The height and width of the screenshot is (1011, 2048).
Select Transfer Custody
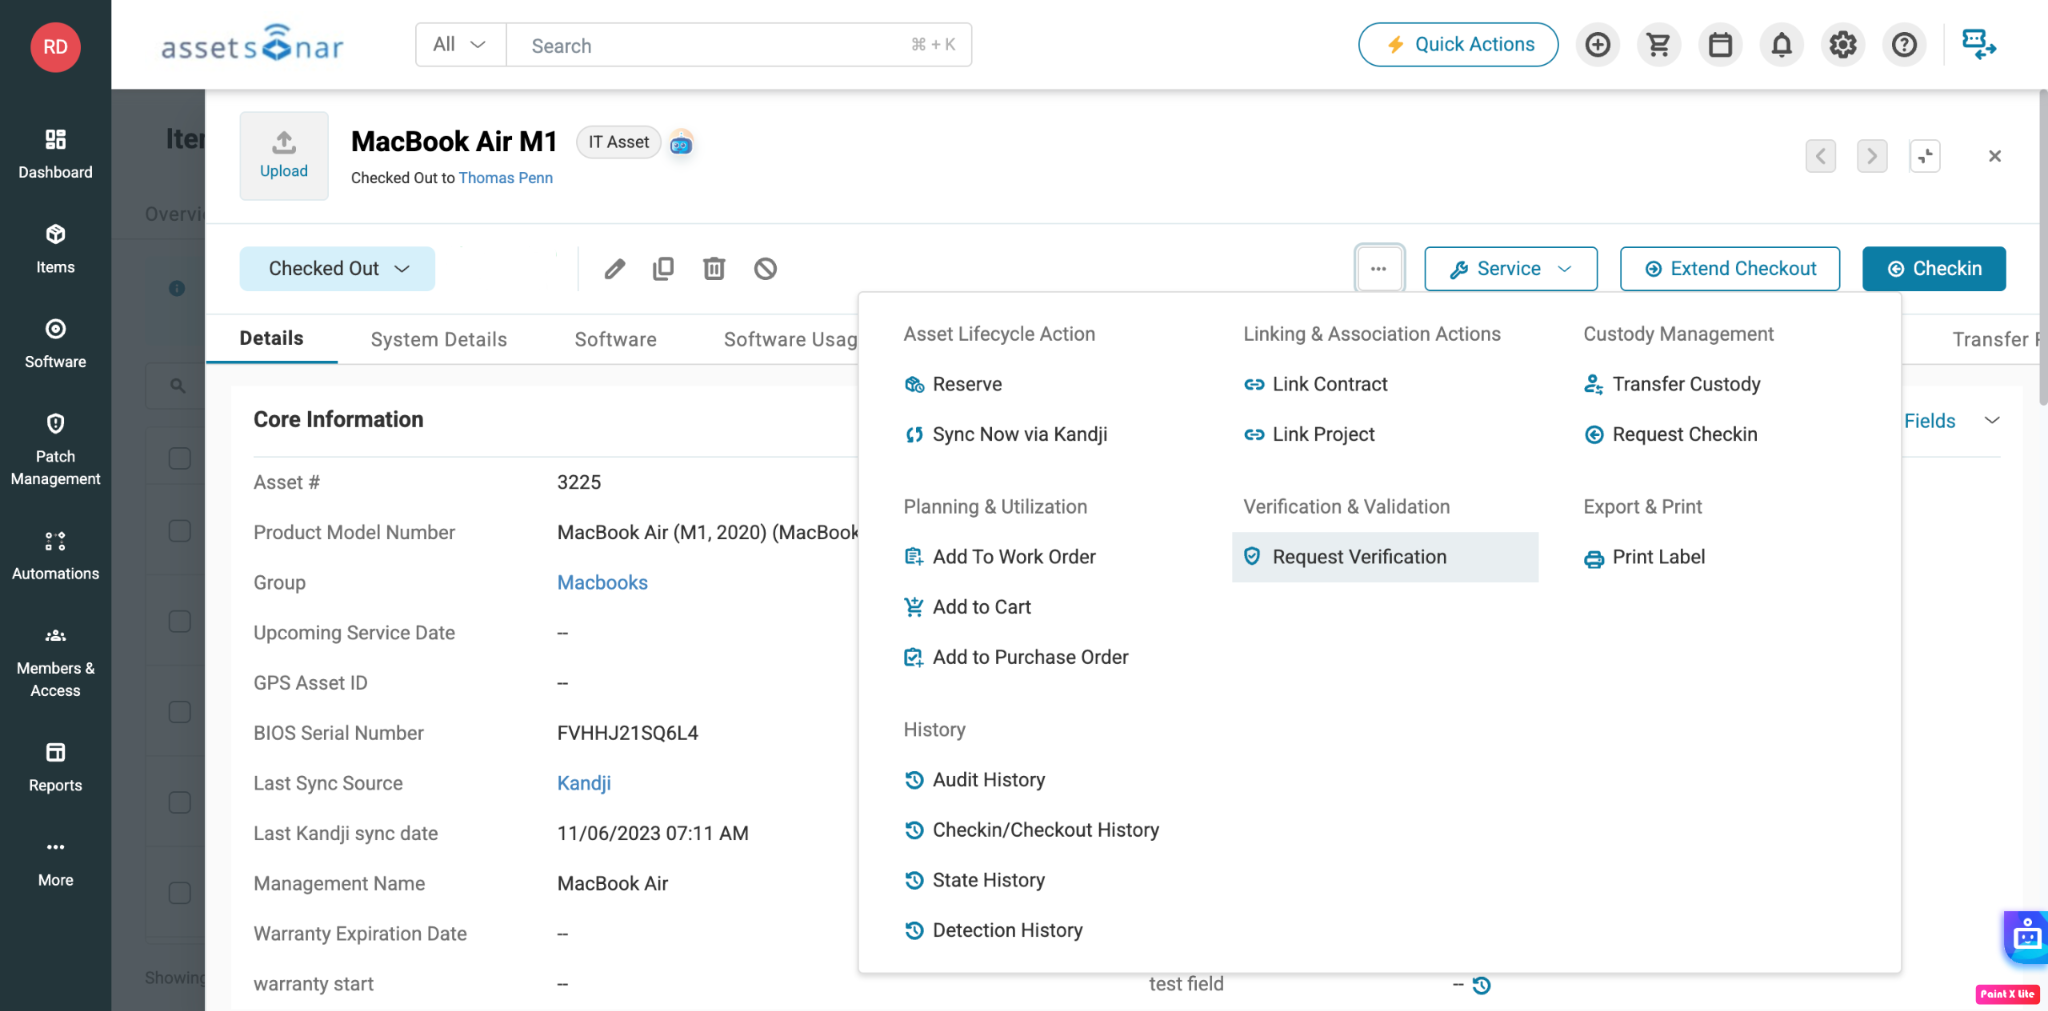(1673, 384)
